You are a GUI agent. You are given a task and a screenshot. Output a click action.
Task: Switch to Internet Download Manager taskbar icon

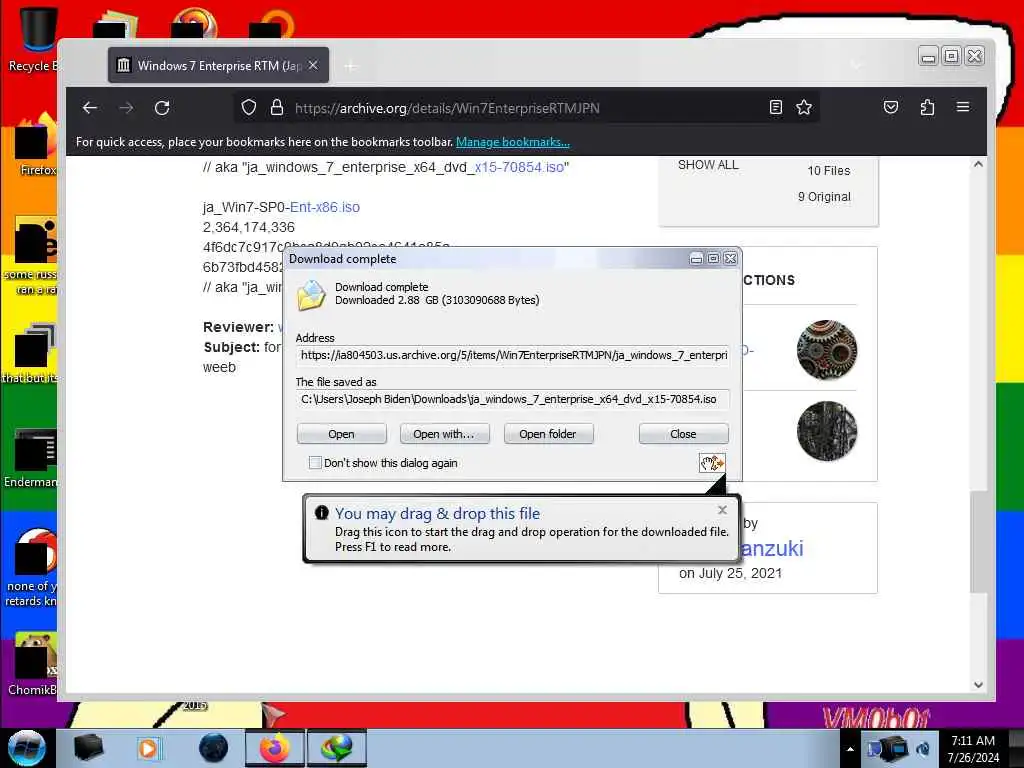pos(336,748)
